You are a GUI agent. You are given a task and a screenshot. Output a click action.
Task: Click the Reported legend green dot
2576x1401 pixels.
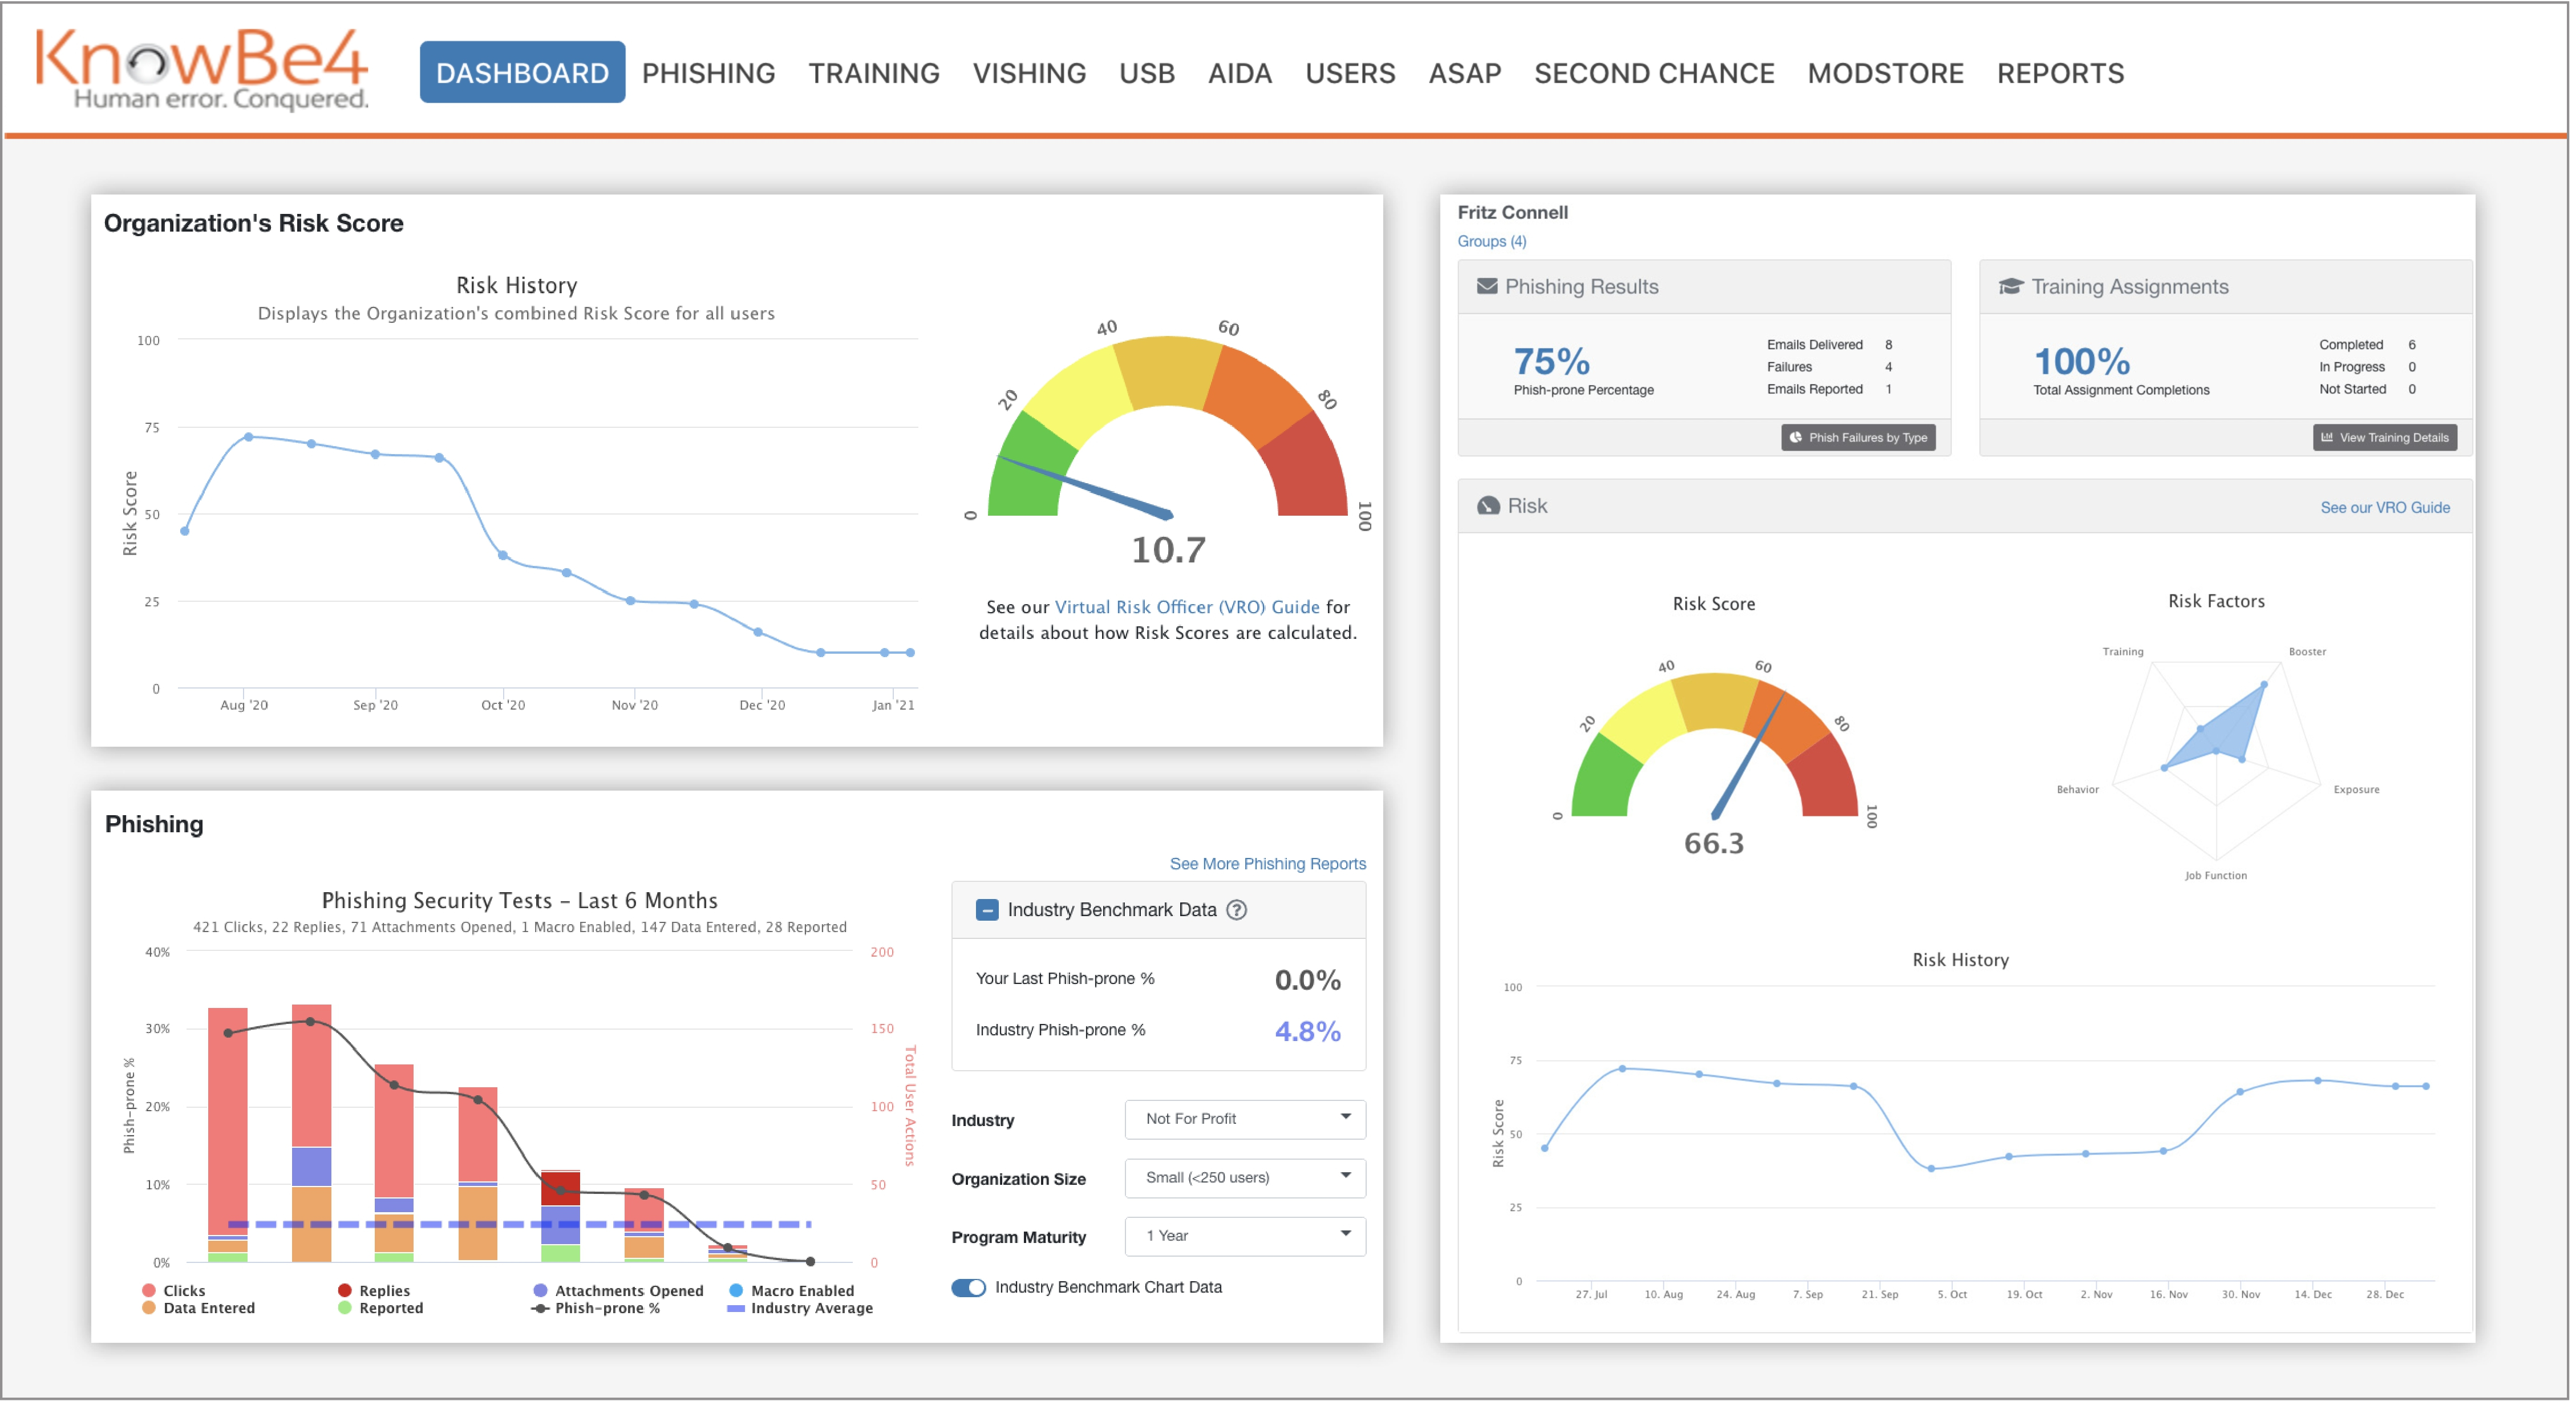coord(345,1308)
